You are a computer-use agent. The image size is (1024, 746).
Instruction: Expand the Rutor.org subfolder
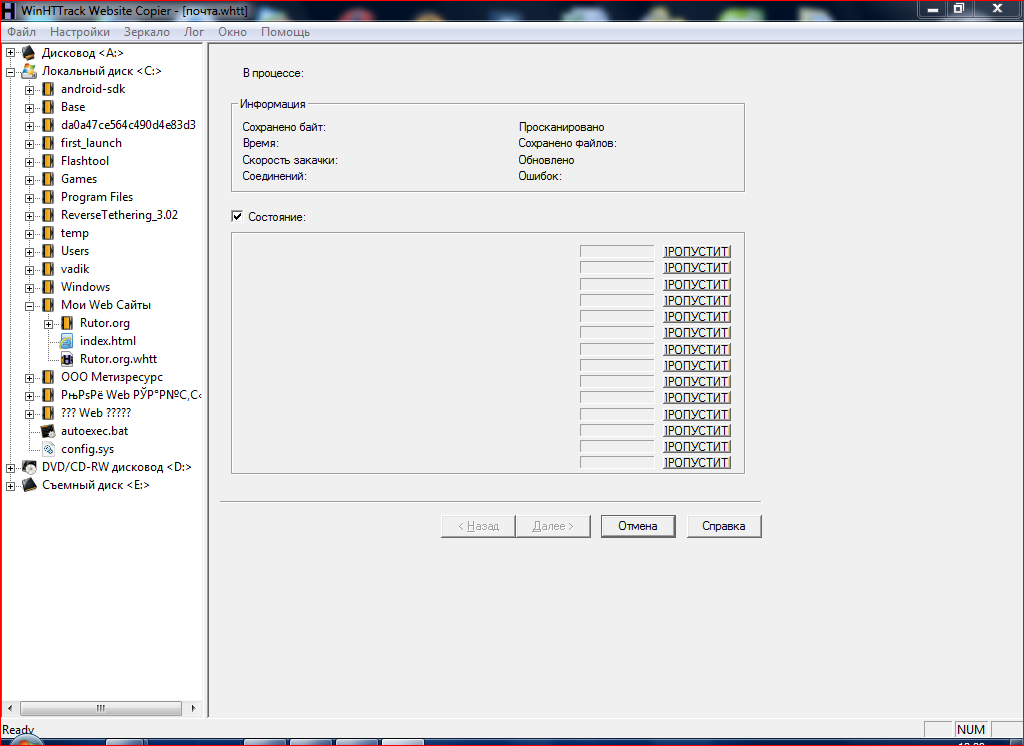[49, 323]
